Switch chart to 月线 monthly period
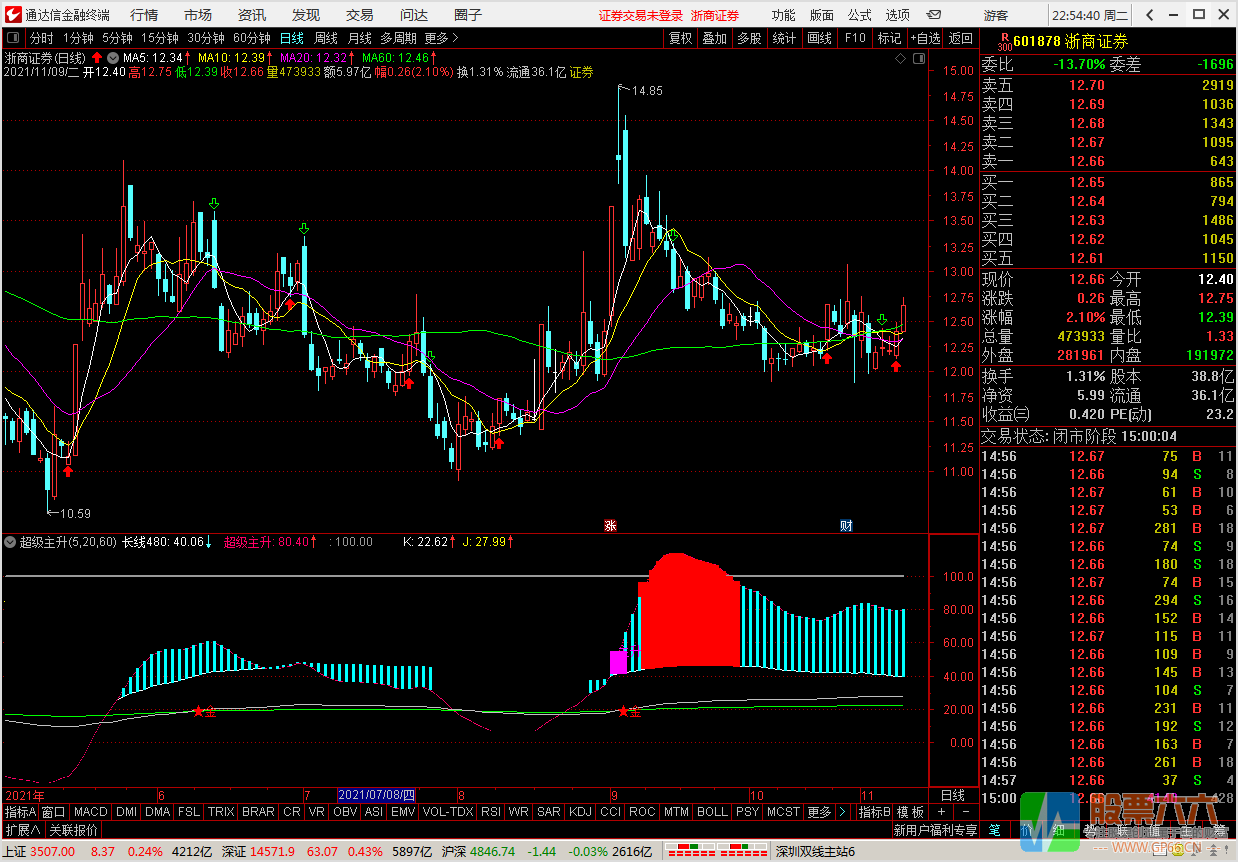 (360, 38)
